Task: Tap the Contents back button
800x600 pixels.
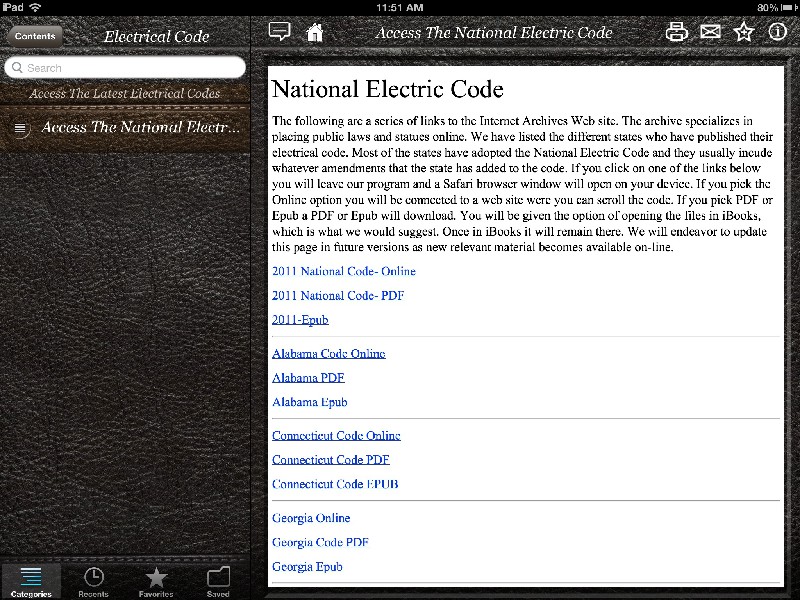Action: (35, 36)
